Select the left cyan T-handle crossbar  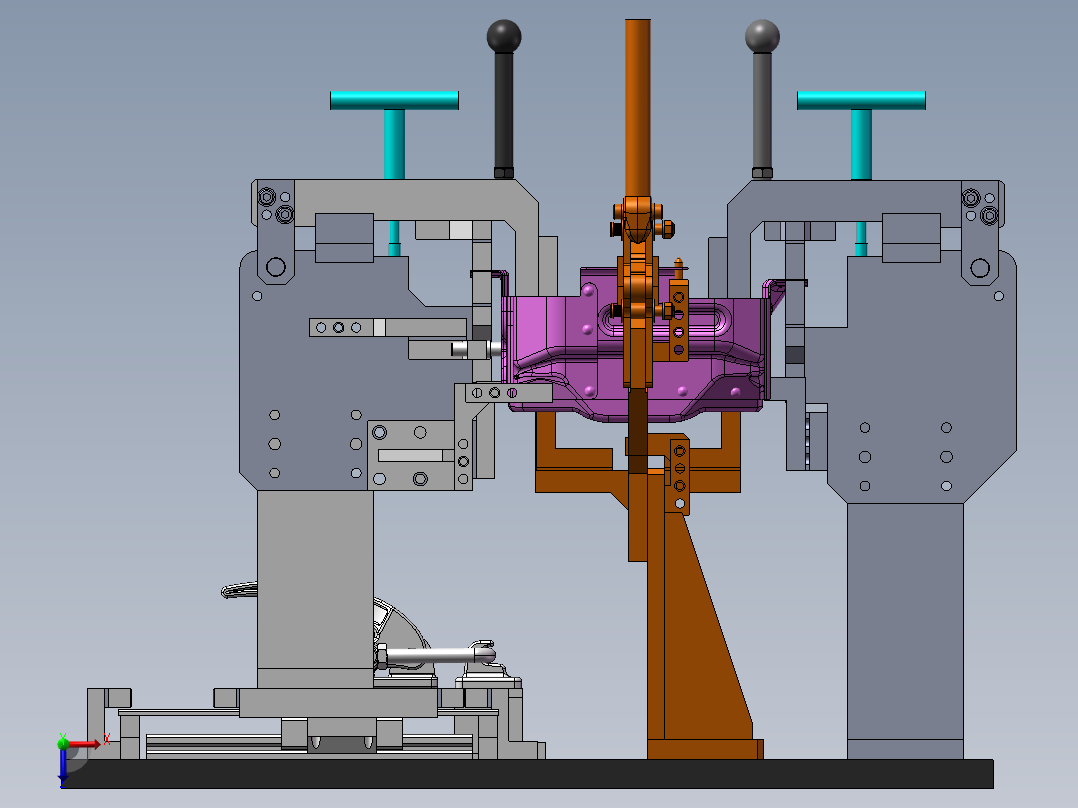pos(395,100)
